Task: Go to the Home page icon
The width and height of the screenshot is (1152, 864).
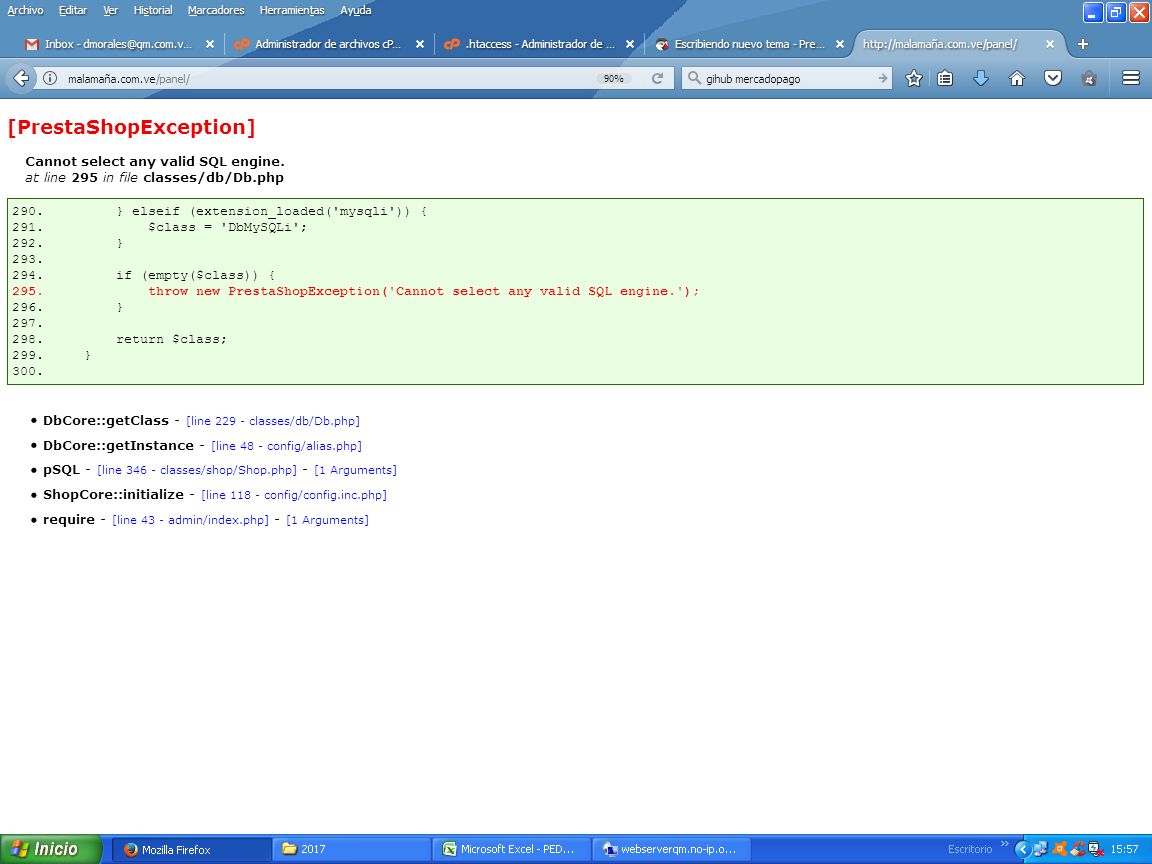Action: (x=1017, y=78)
